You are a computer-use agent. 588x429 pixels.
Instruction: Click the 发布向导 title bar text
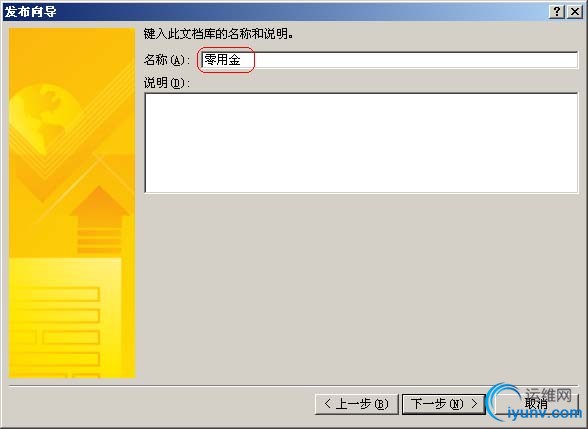(31, 12)
